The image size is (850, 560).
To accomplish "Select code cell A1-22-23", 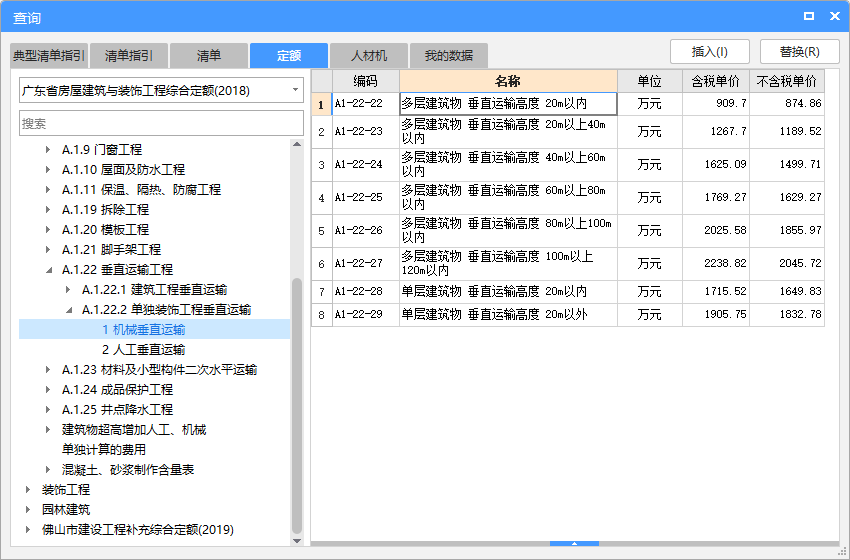I will pos(365,132).
